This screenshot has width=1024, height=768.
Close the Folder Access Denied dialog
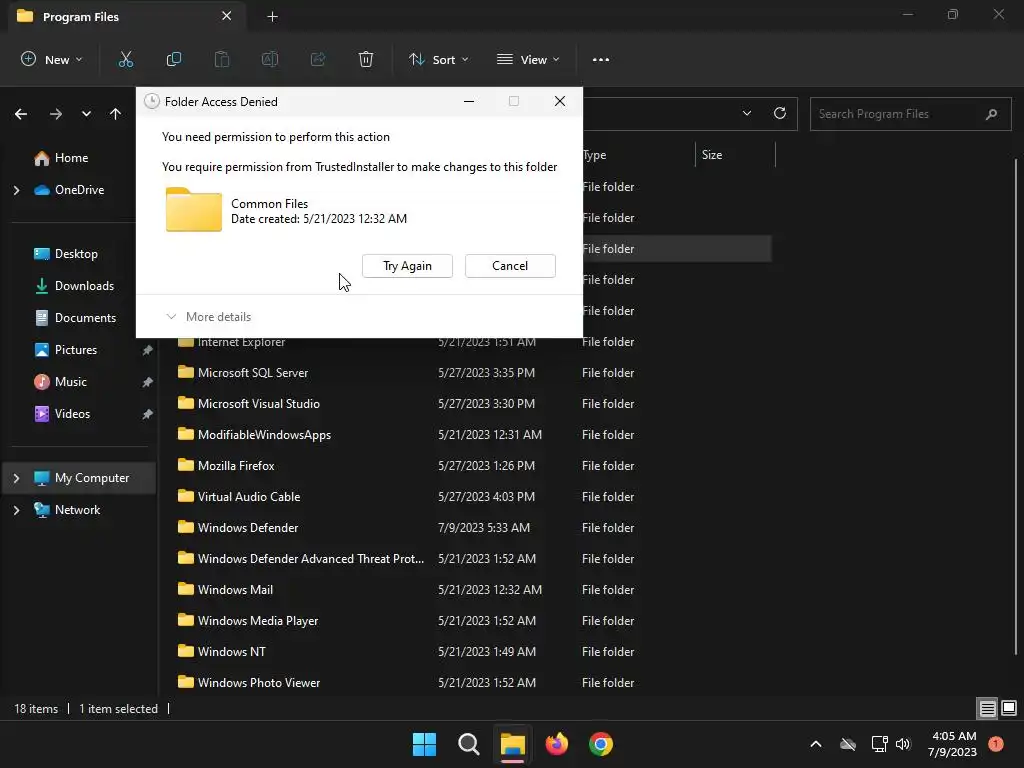click(x=560, y=101)
